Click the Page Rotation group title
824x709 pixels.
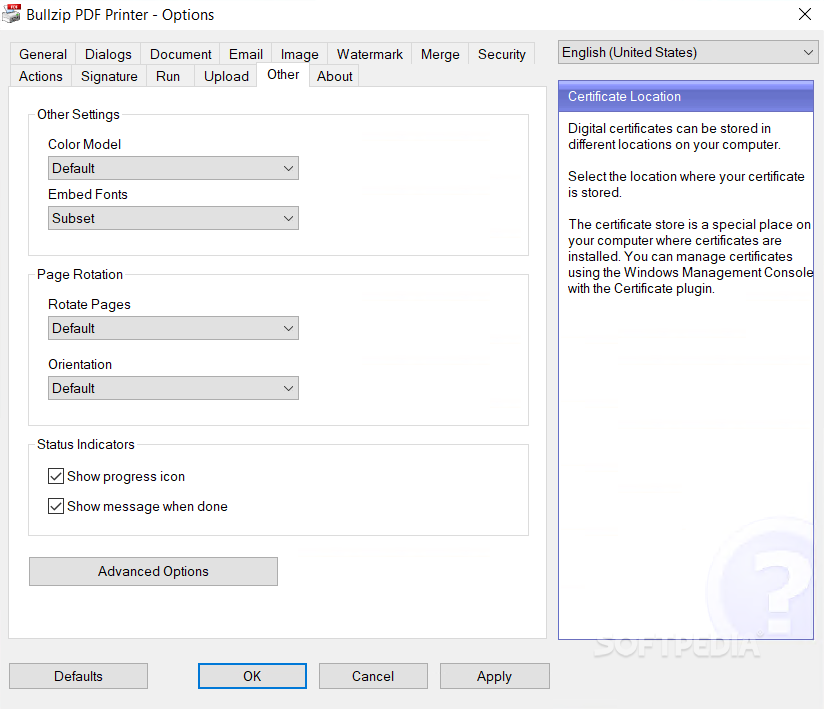80,274
